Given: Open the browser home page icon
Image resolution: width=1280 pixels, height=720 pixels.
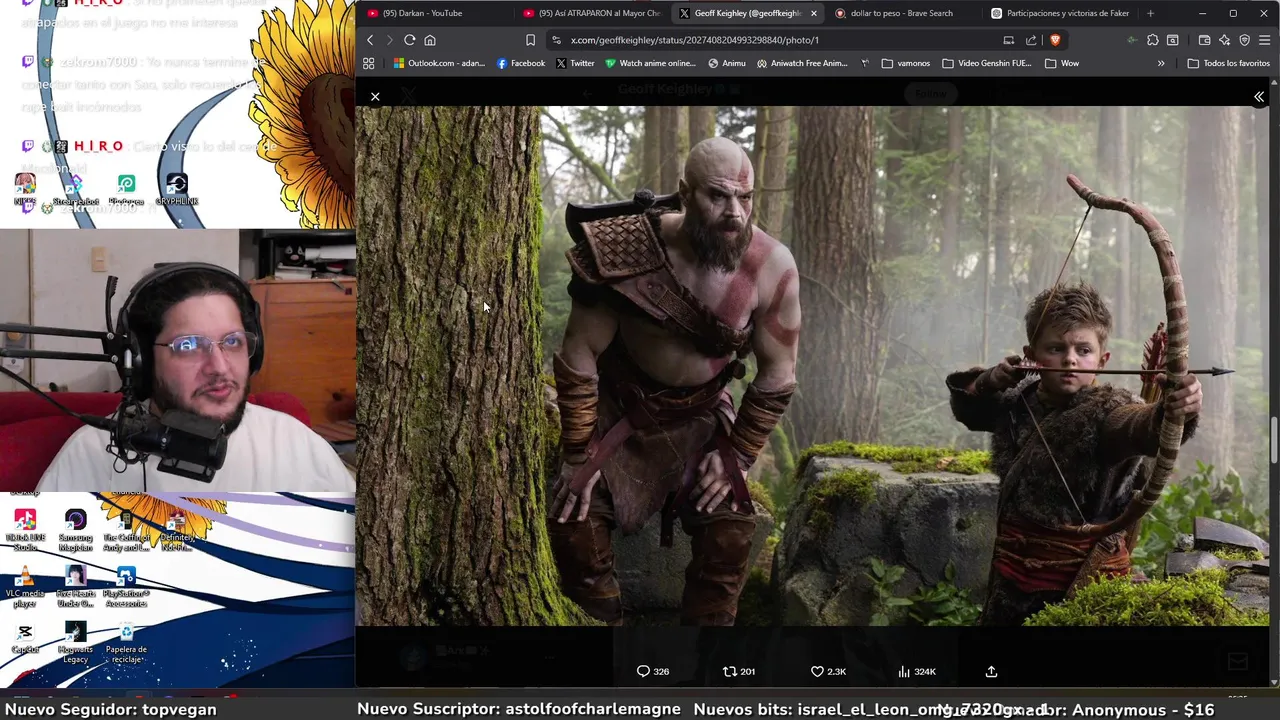Looking at the screenshot, I should (430, 40).
